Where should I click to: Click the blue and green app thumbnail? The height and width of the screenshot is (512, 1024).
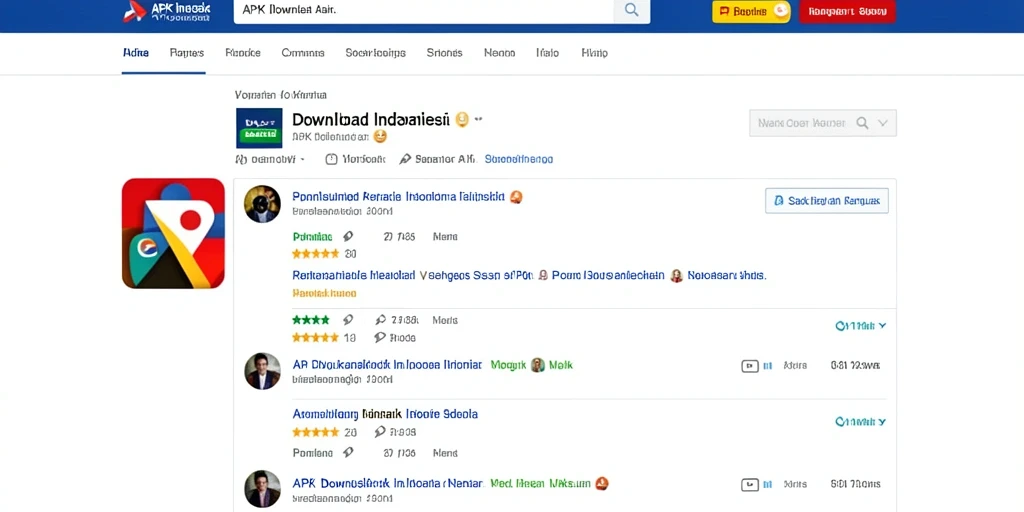(259, 128)
